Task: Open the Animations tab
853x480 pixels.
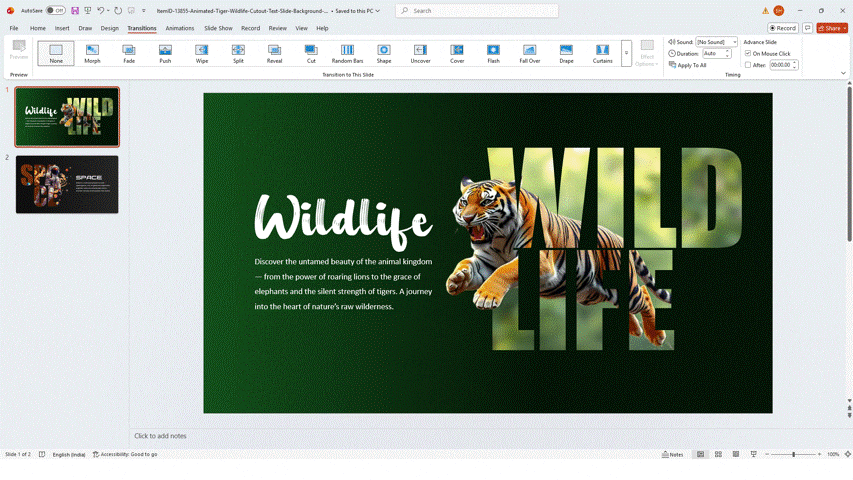Action: 180,28
